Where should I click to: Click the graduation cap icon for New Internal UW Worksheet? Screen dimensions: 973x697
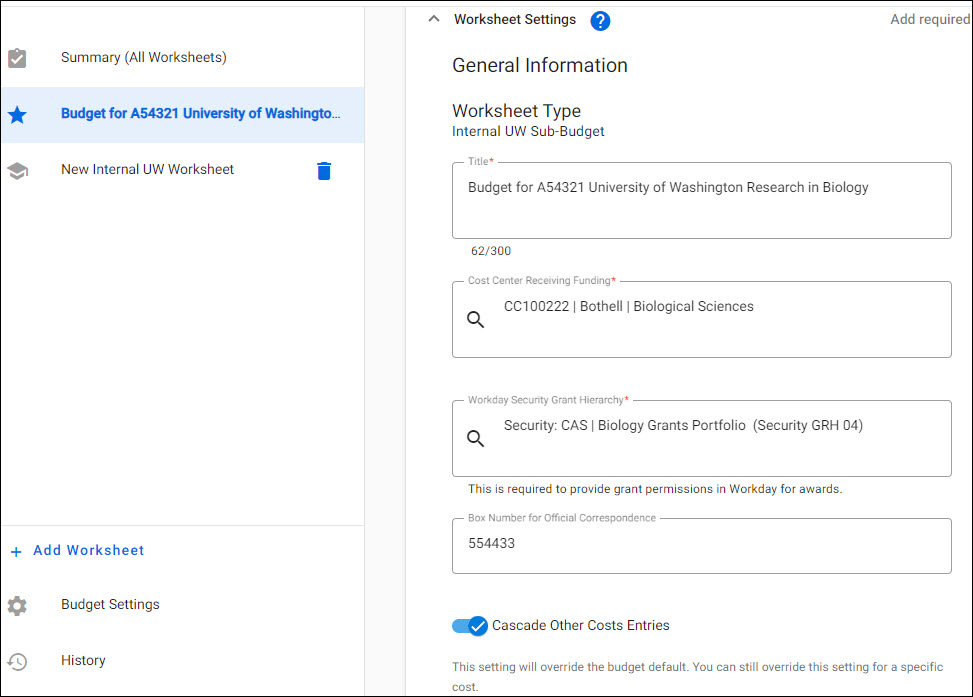(x=17, y=170)
